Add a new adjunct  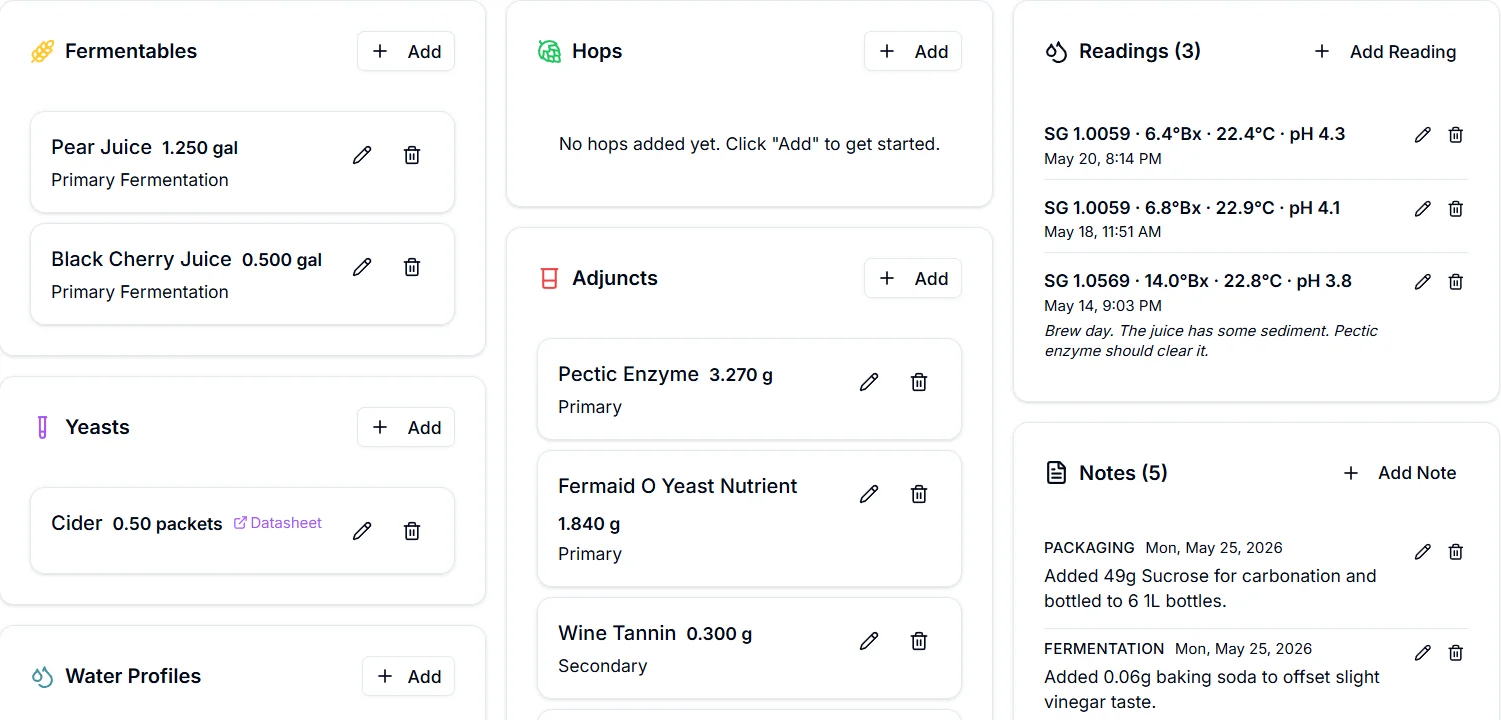point(913,279)
